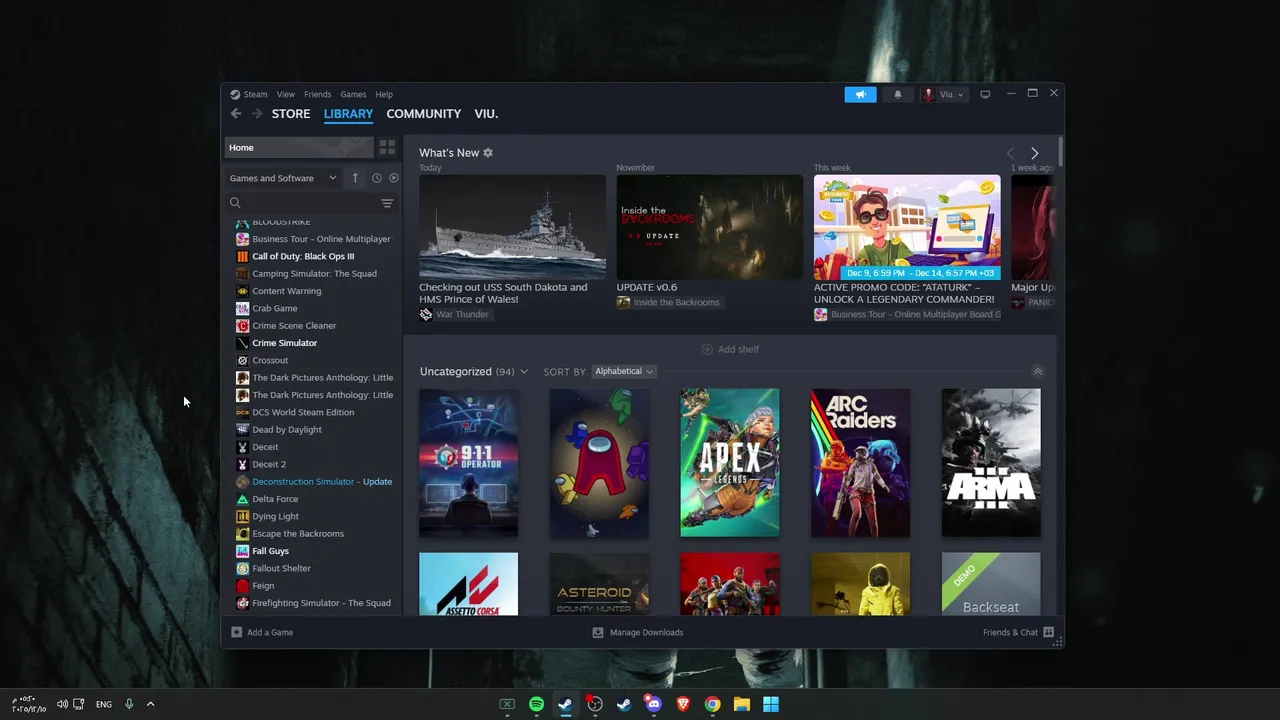Go back with the left arrow navigation icon
The height and width of the screenshot is (720, 1280).
[236, 114]
